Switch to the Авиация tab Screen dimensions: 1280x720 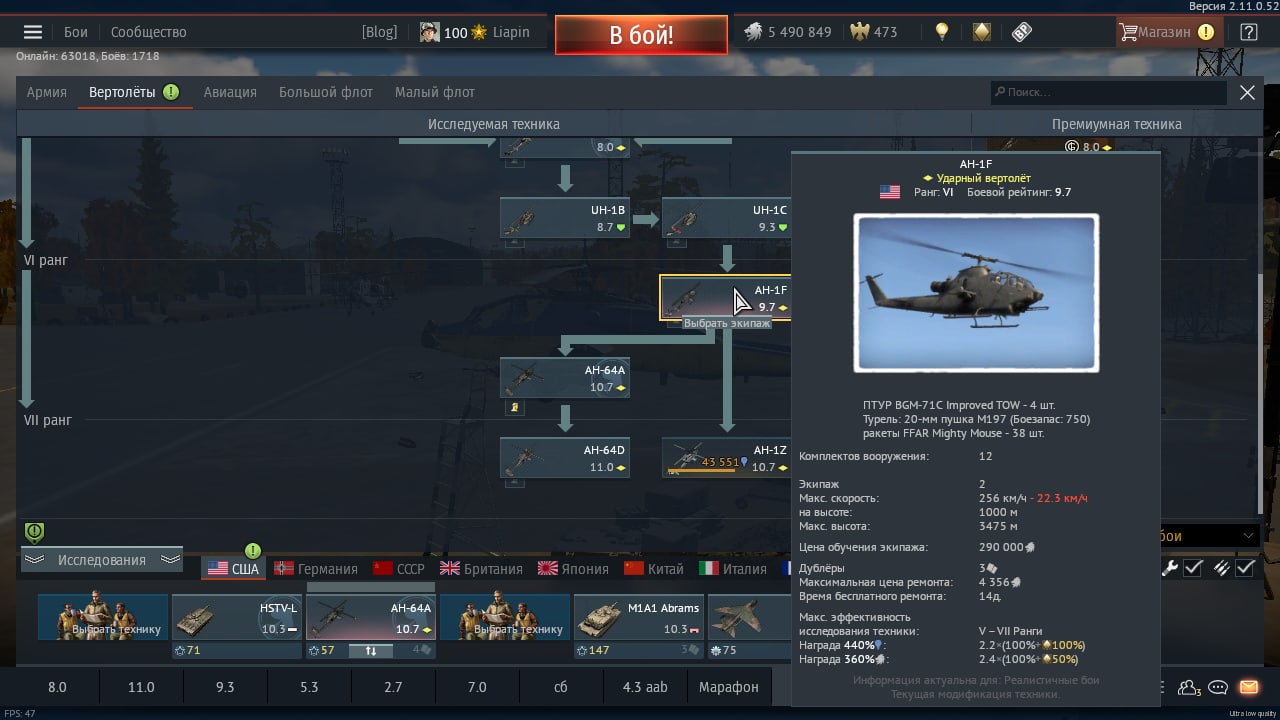click(230, 92)
